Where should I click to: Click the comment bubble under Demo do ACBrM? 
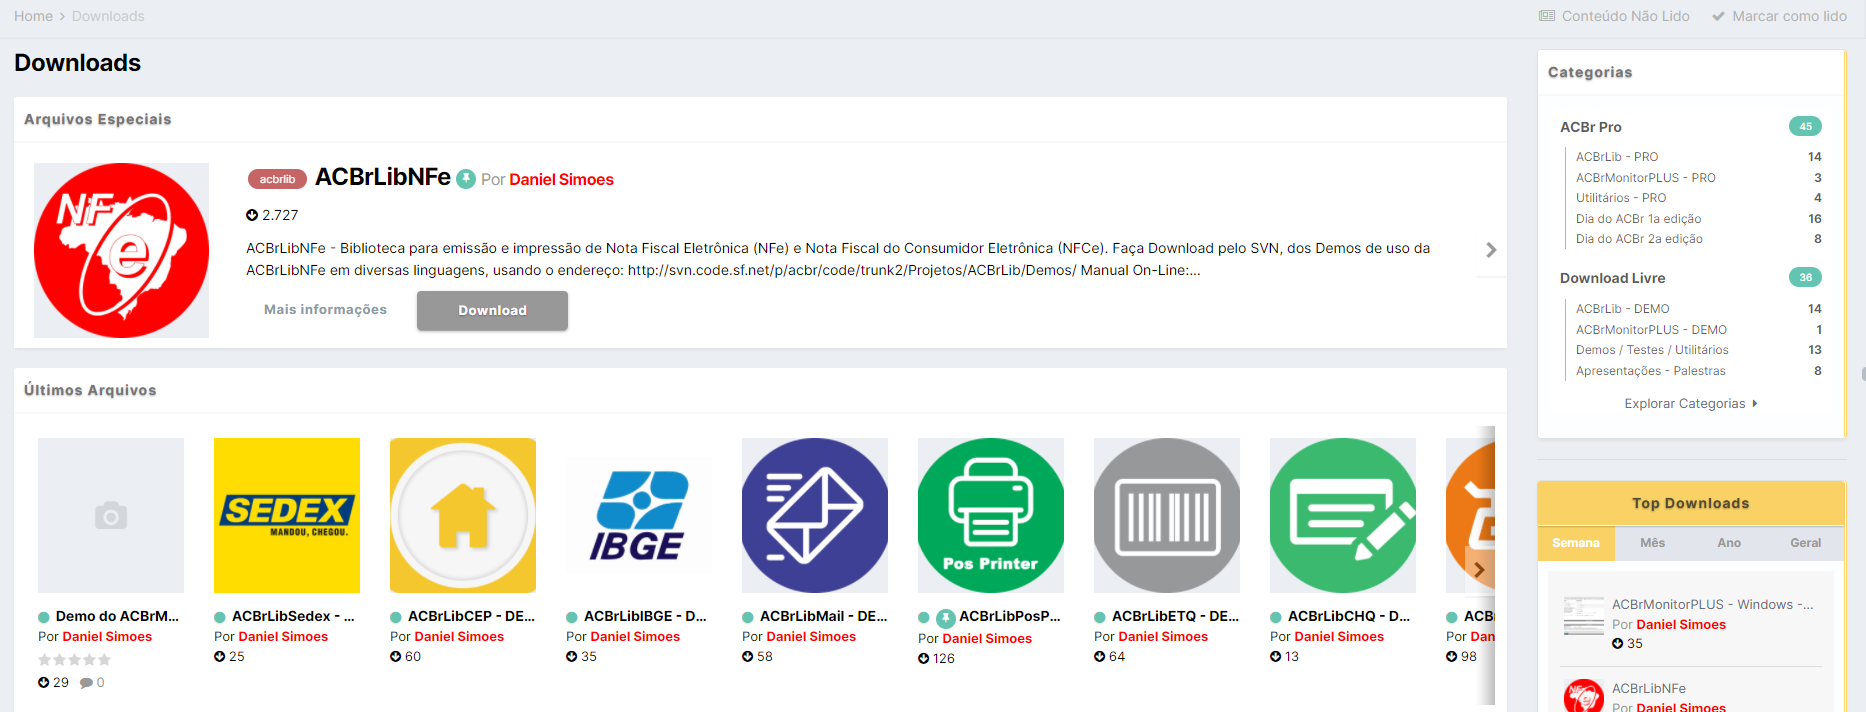point(86,683)
